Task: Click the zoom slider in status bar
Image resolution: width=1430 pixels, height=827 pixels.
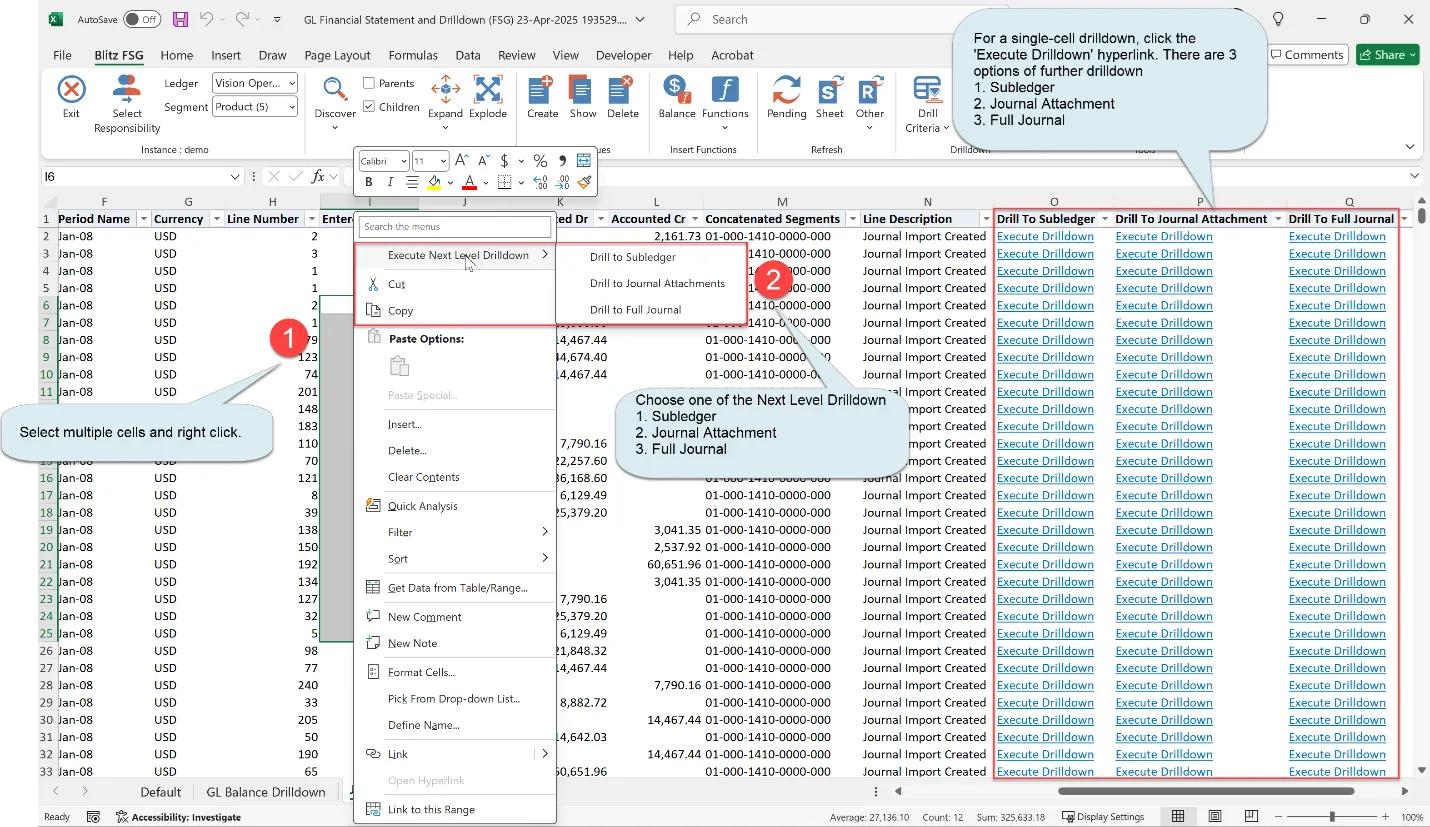Action: coord(1331,817)
